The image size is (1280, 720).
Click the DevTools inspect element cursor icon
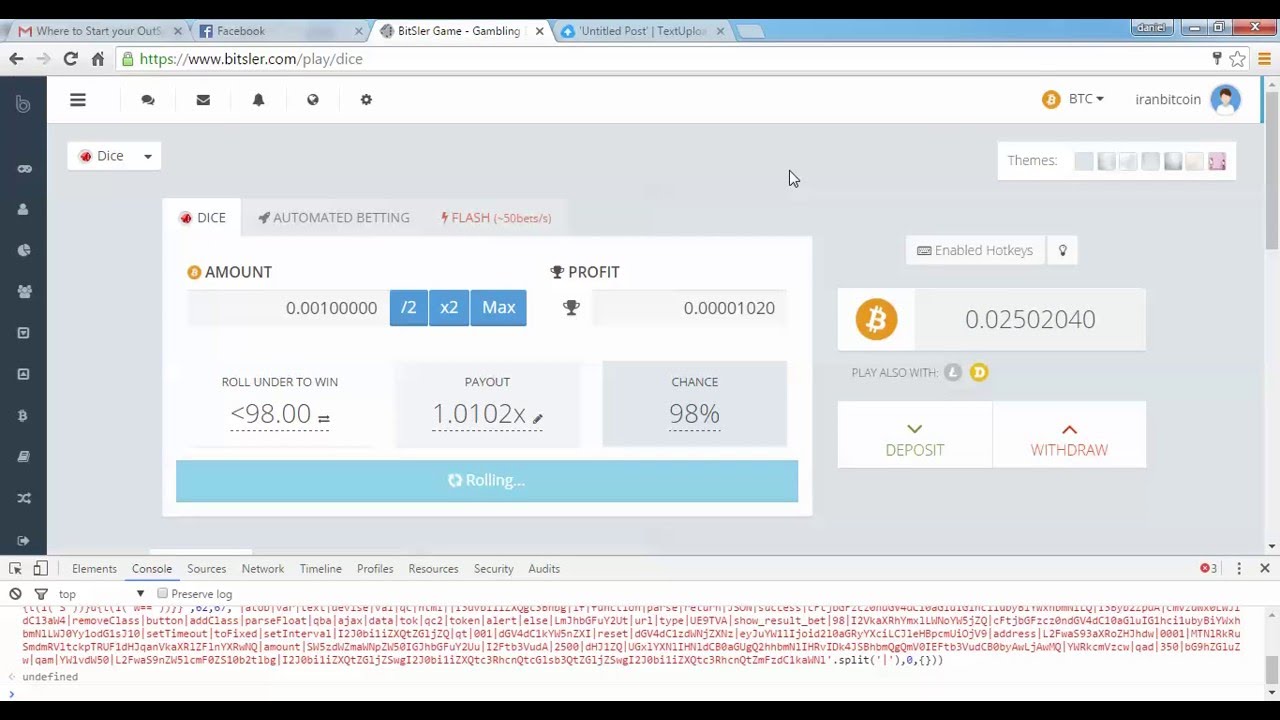[x=16, y=569]
